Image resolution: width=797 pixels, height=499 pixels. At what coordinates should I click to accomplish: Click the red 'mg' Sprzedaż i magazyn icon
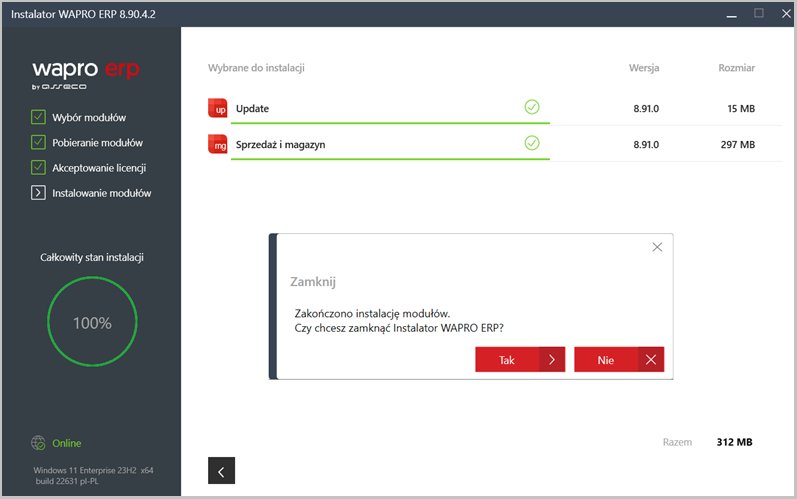[218, 144]
